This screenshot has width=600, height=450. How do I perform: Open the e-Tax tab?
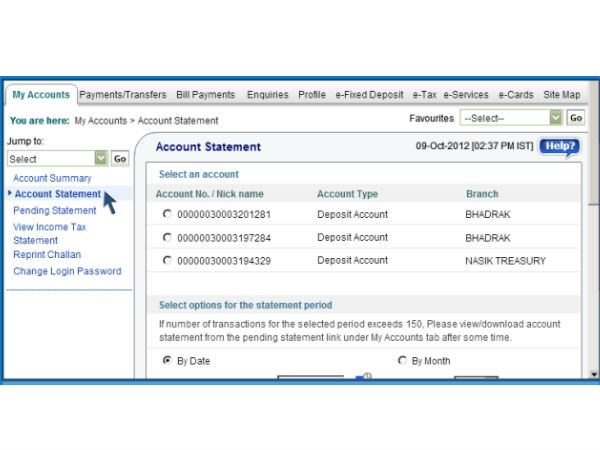(x=424, y=95)
